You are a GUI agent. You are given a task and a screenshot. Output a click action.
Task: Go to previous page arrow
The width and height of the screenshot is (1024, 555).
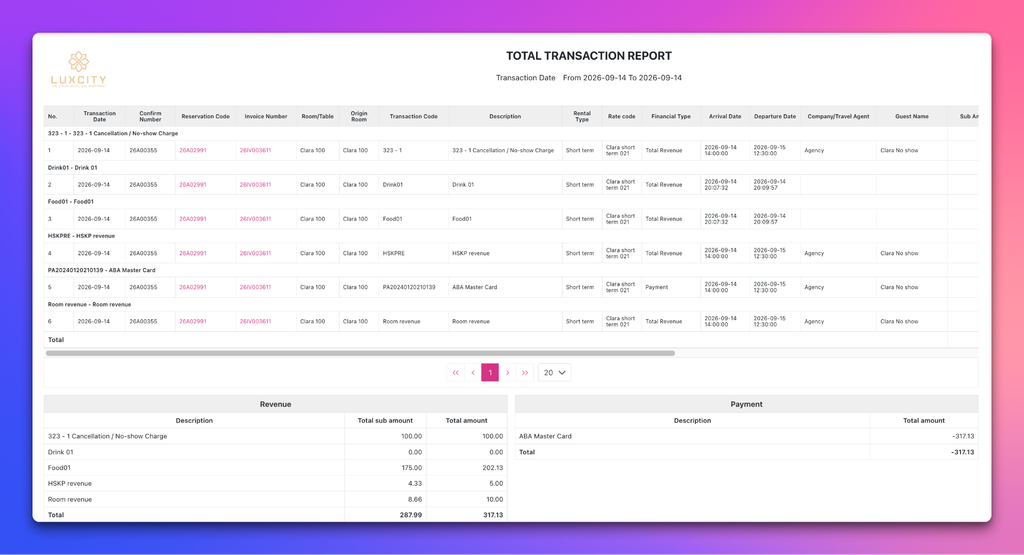coord(473,373)
